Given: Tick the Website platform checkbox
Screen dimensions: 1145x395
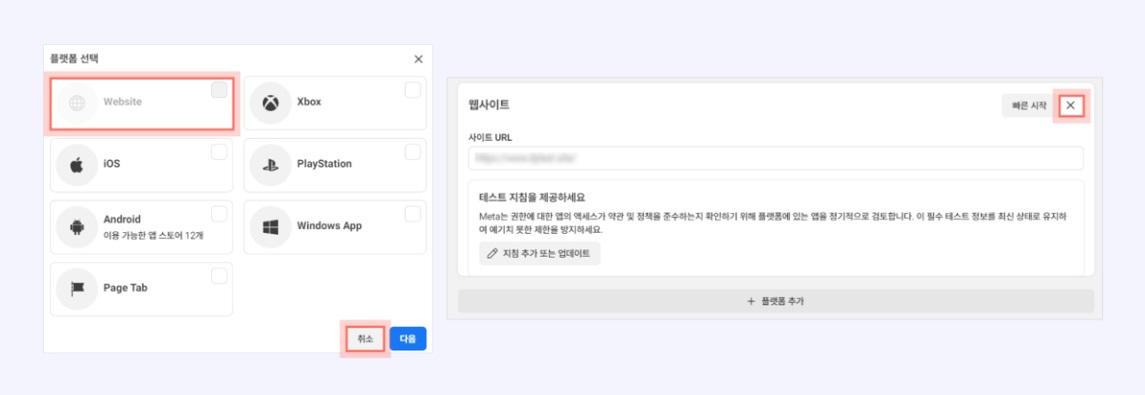Looking at the screenshot, I should (x=218, y=90).
